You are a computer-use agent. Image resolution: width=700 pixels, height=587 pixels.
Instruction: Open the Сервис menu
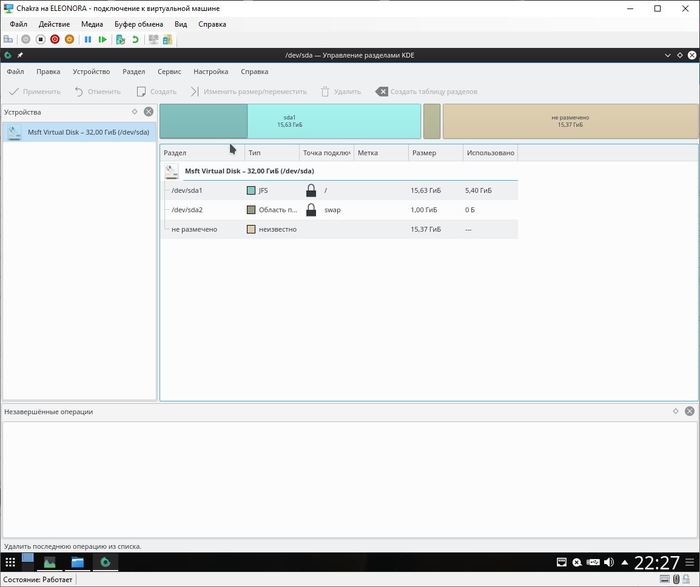coord(169,72)
